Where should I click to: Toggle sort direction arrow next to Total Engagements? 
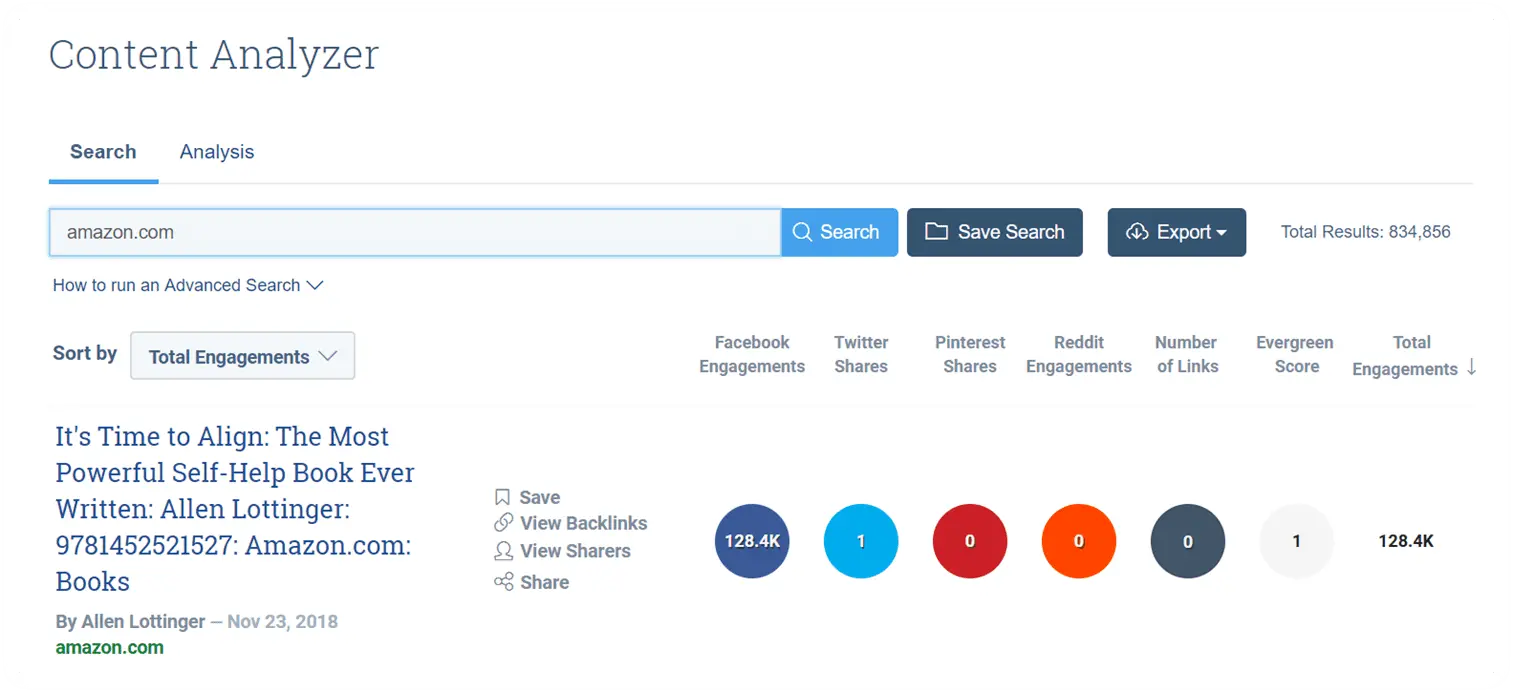(1471, 368)
